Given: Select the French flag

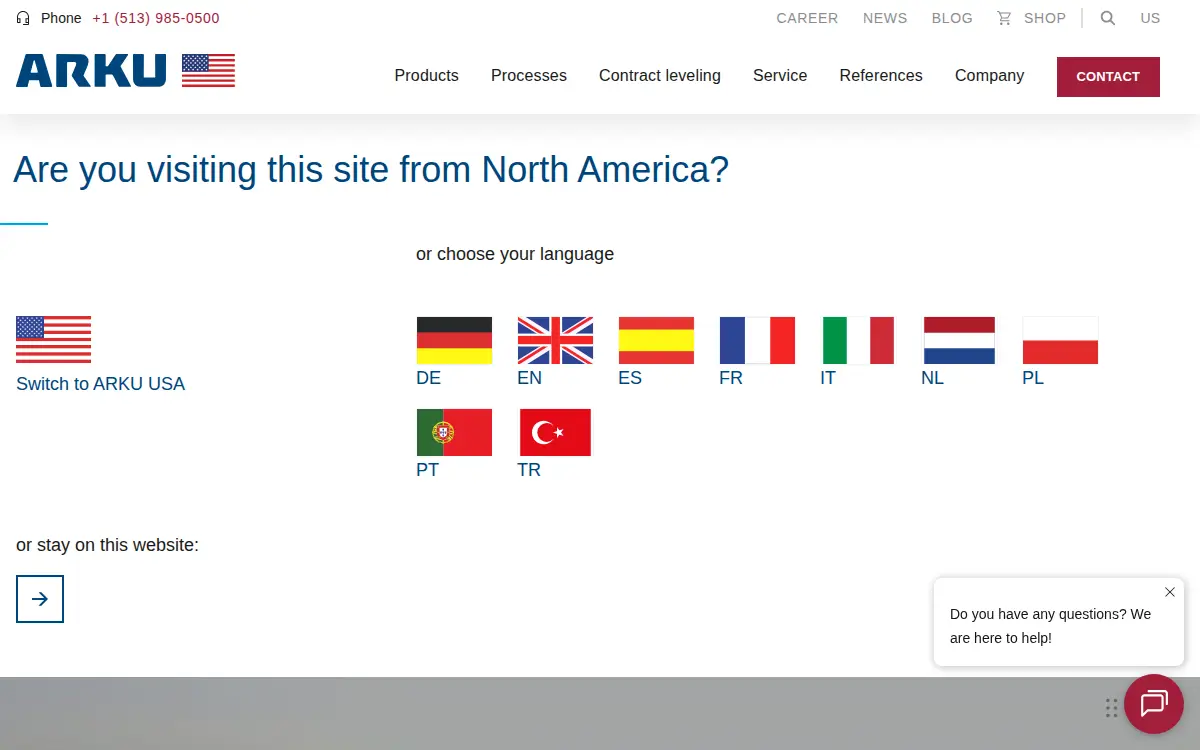Looking at the screenshot, I should pos(757,340).
